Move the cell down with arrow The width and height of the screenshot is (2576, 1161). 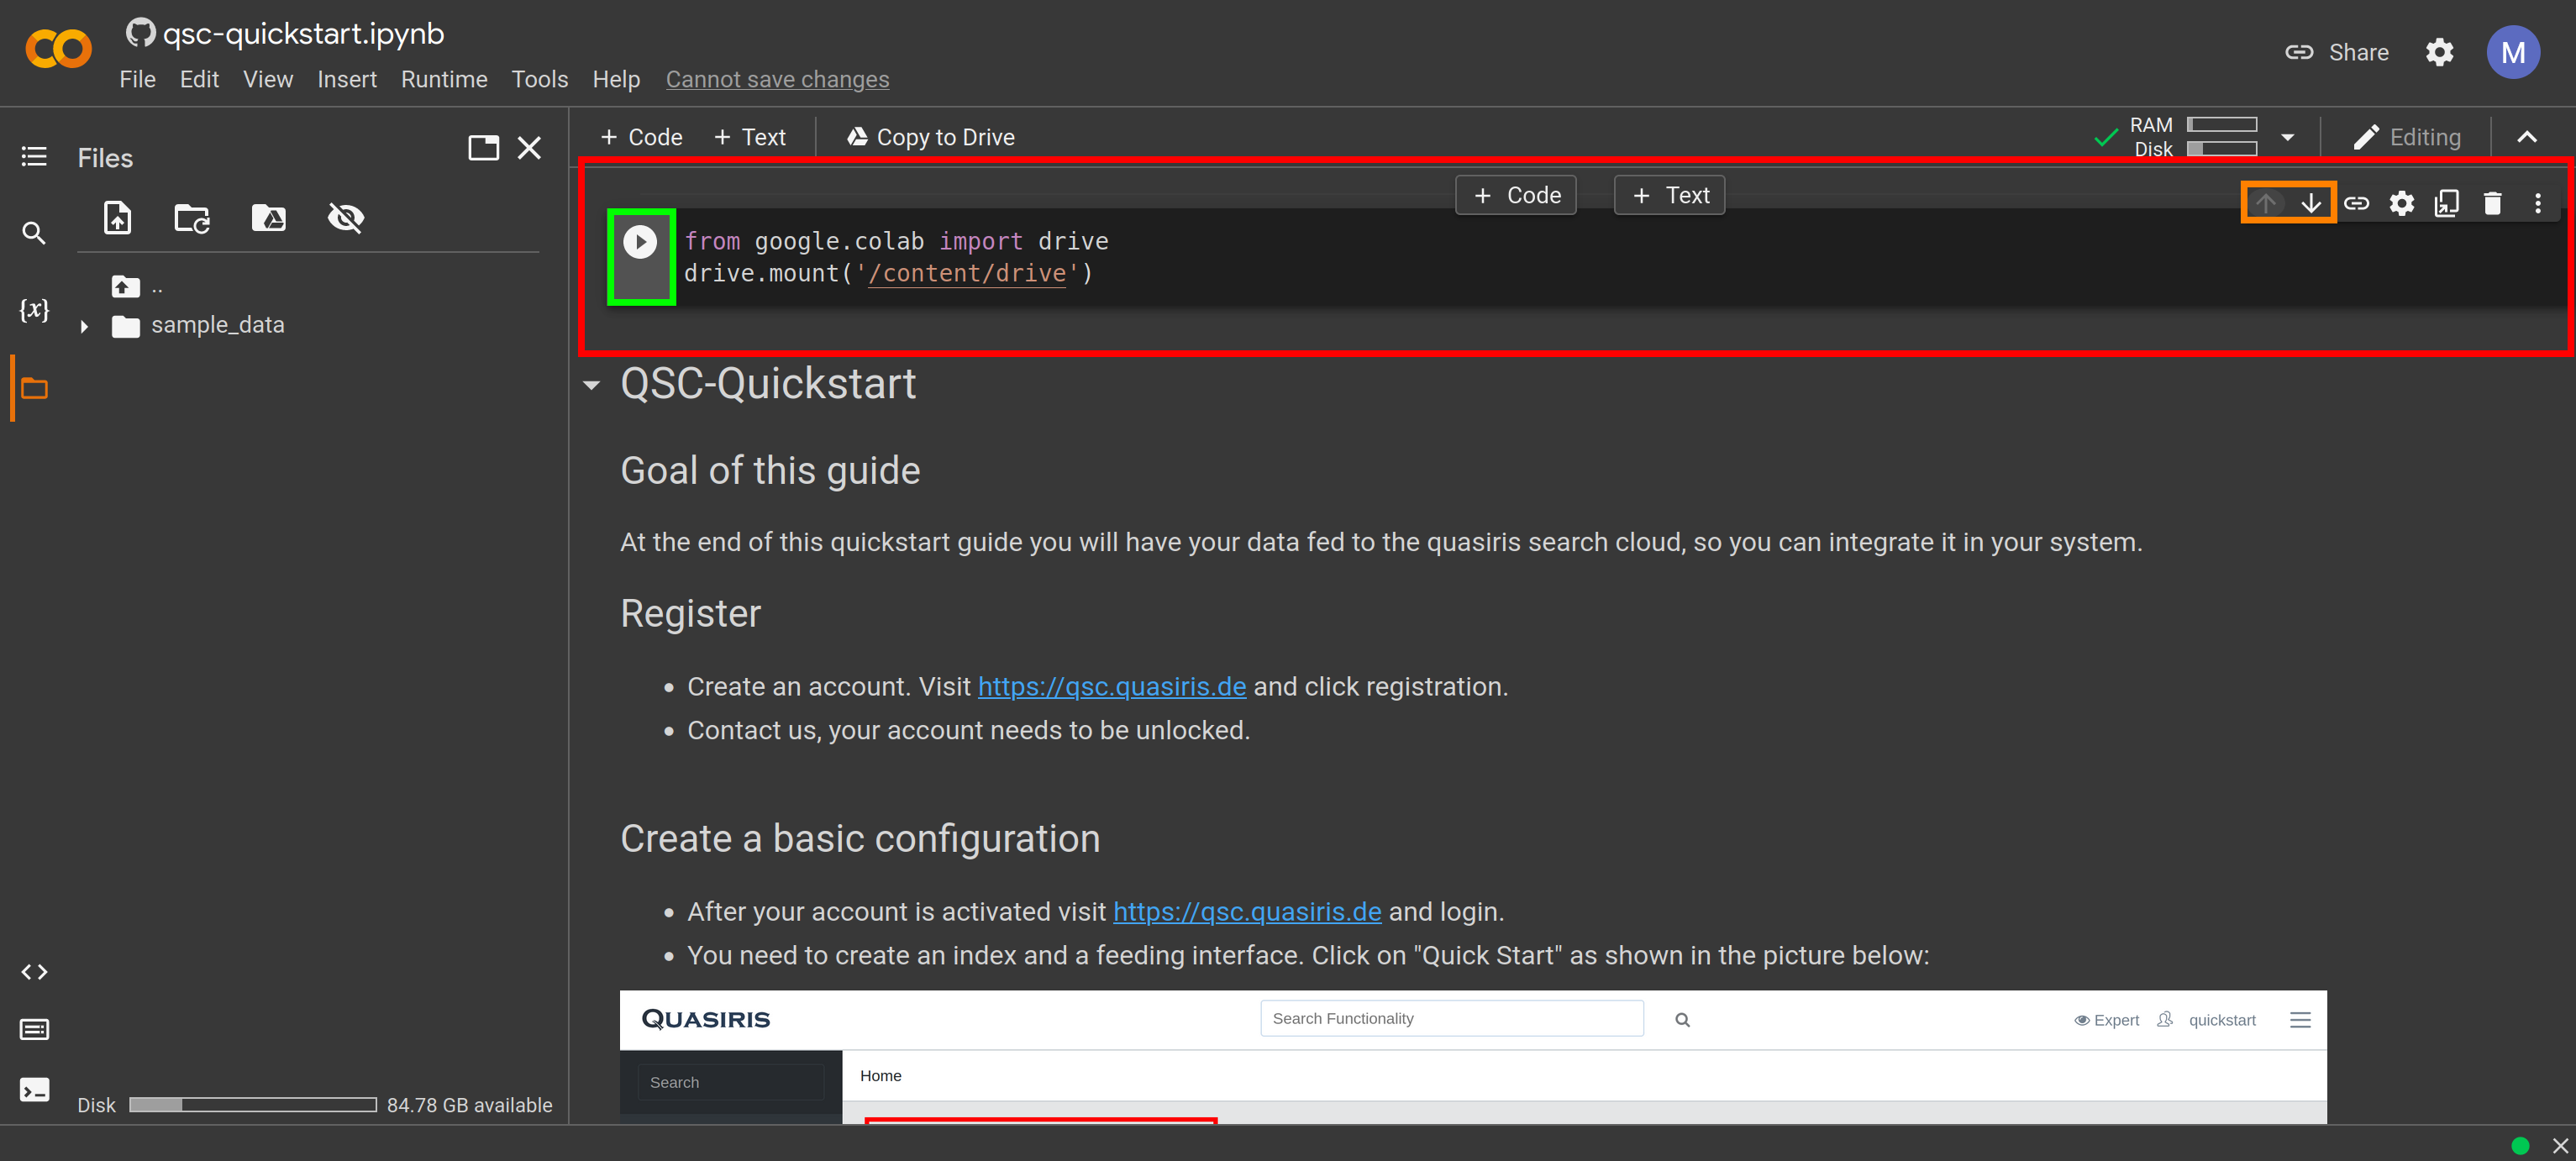pyautogui.click(x=2311, y=204)
